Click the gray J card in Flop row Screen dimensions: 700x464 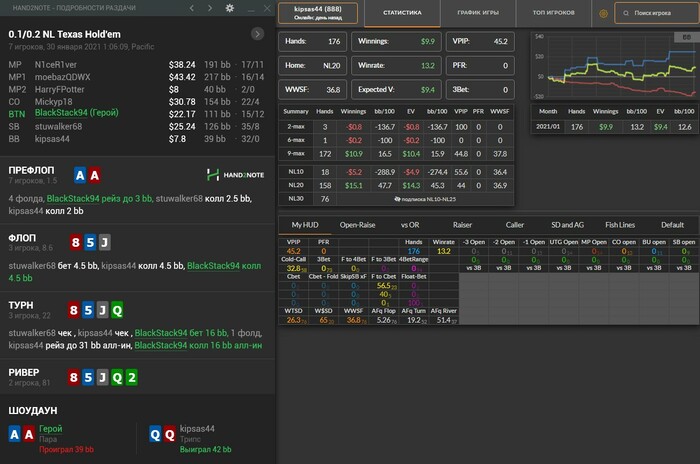[104, 242]
